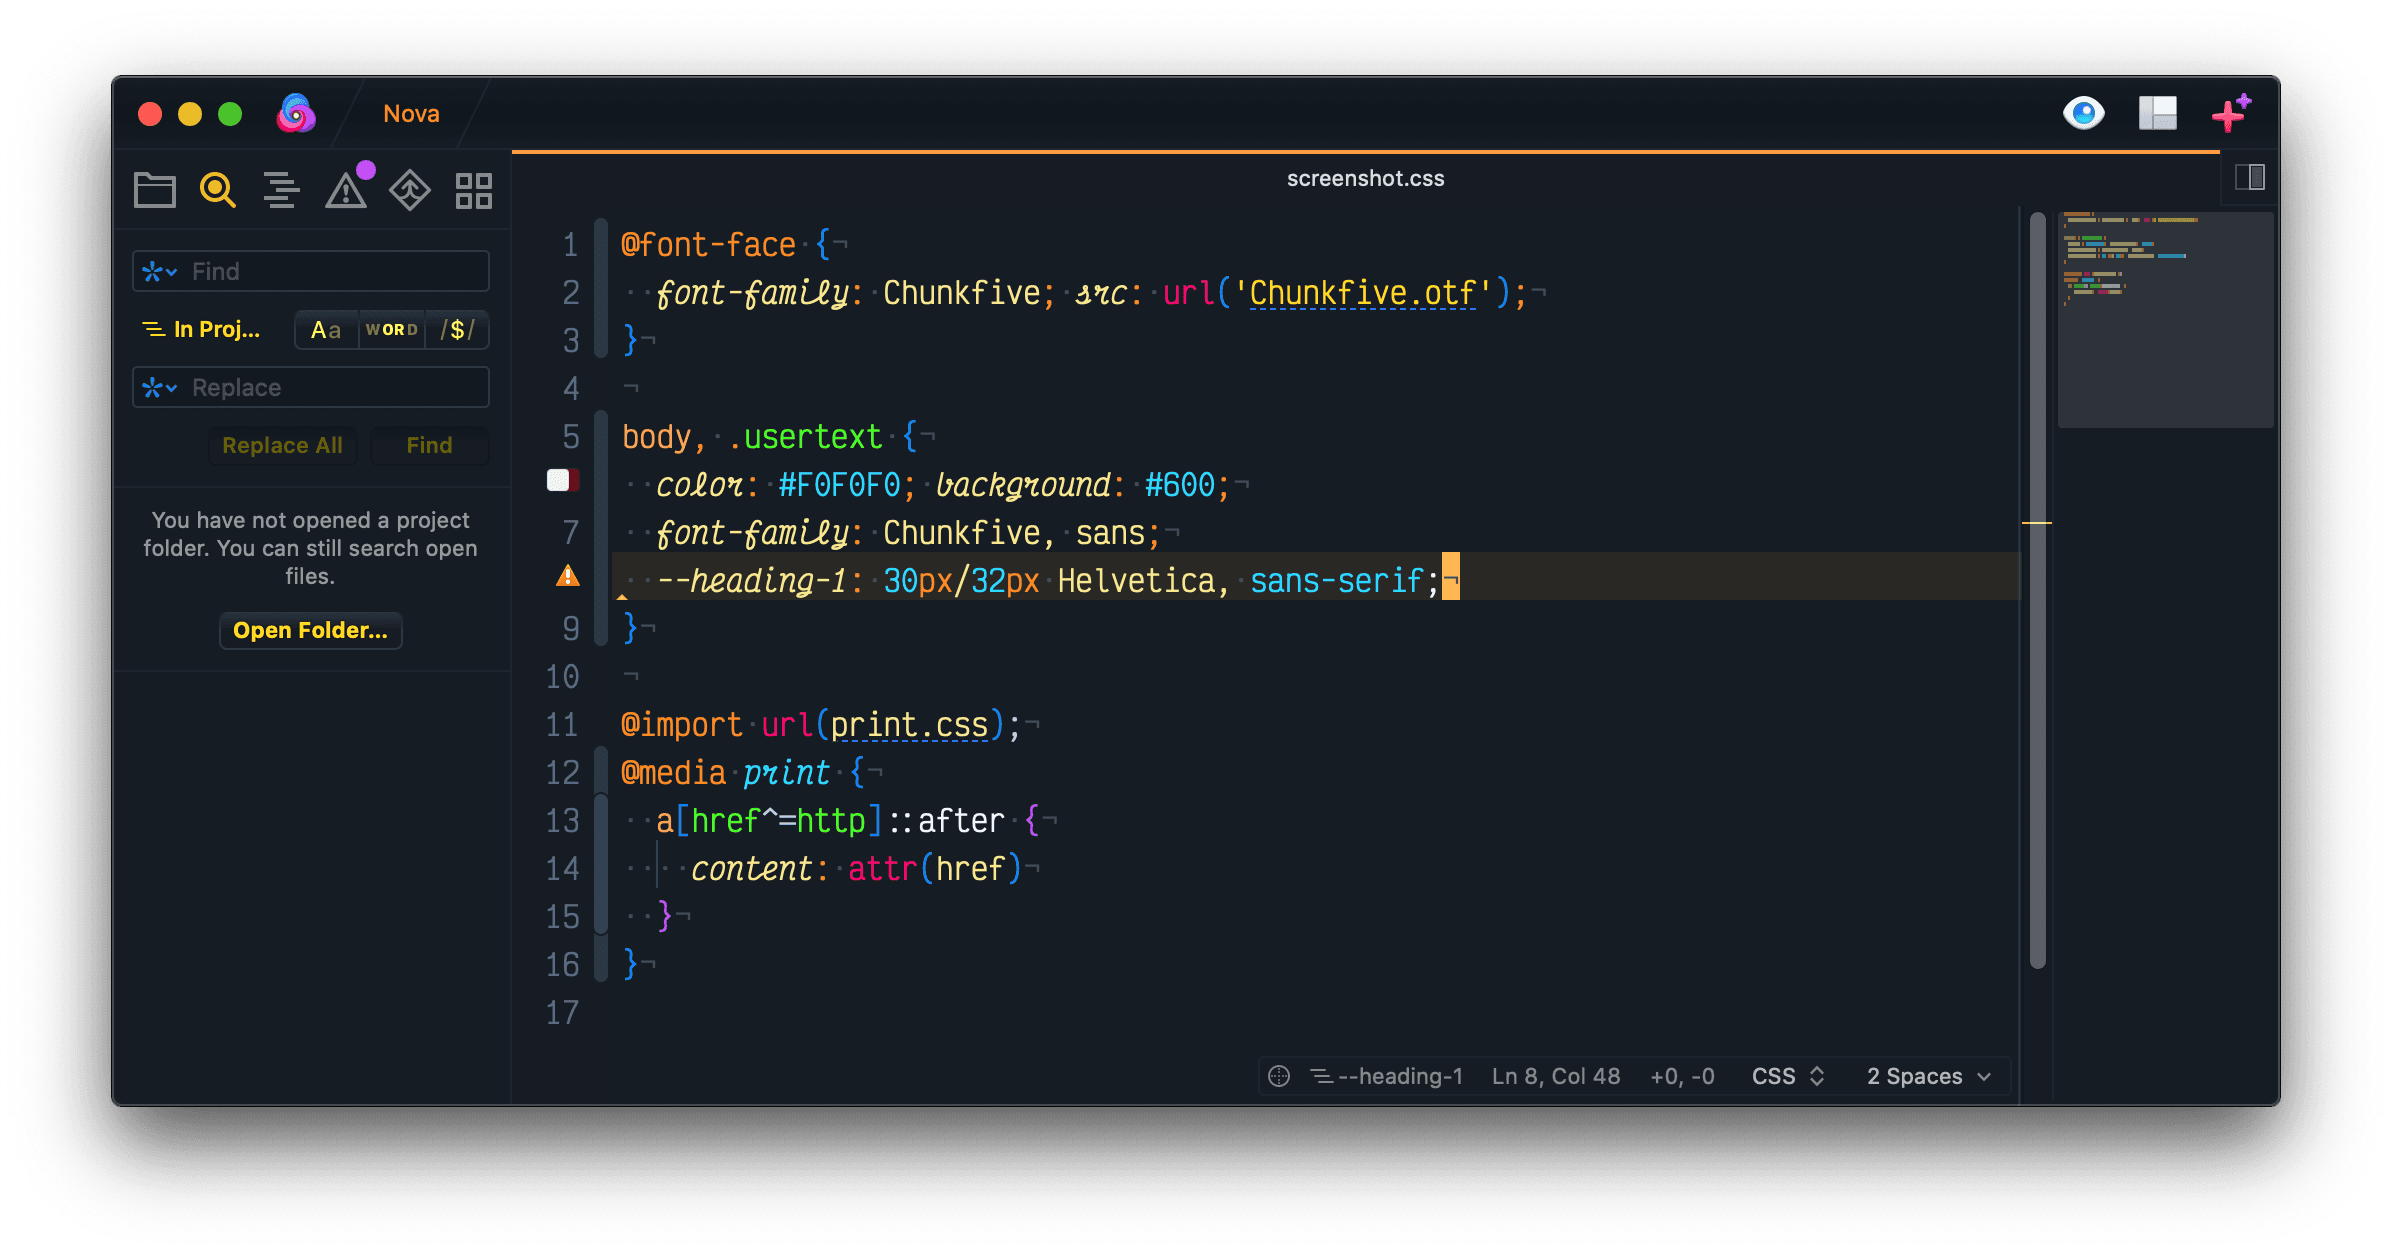Screen dimensions: 2392x1254
Task: Click the Find button
Action: [x=429, y=445]
